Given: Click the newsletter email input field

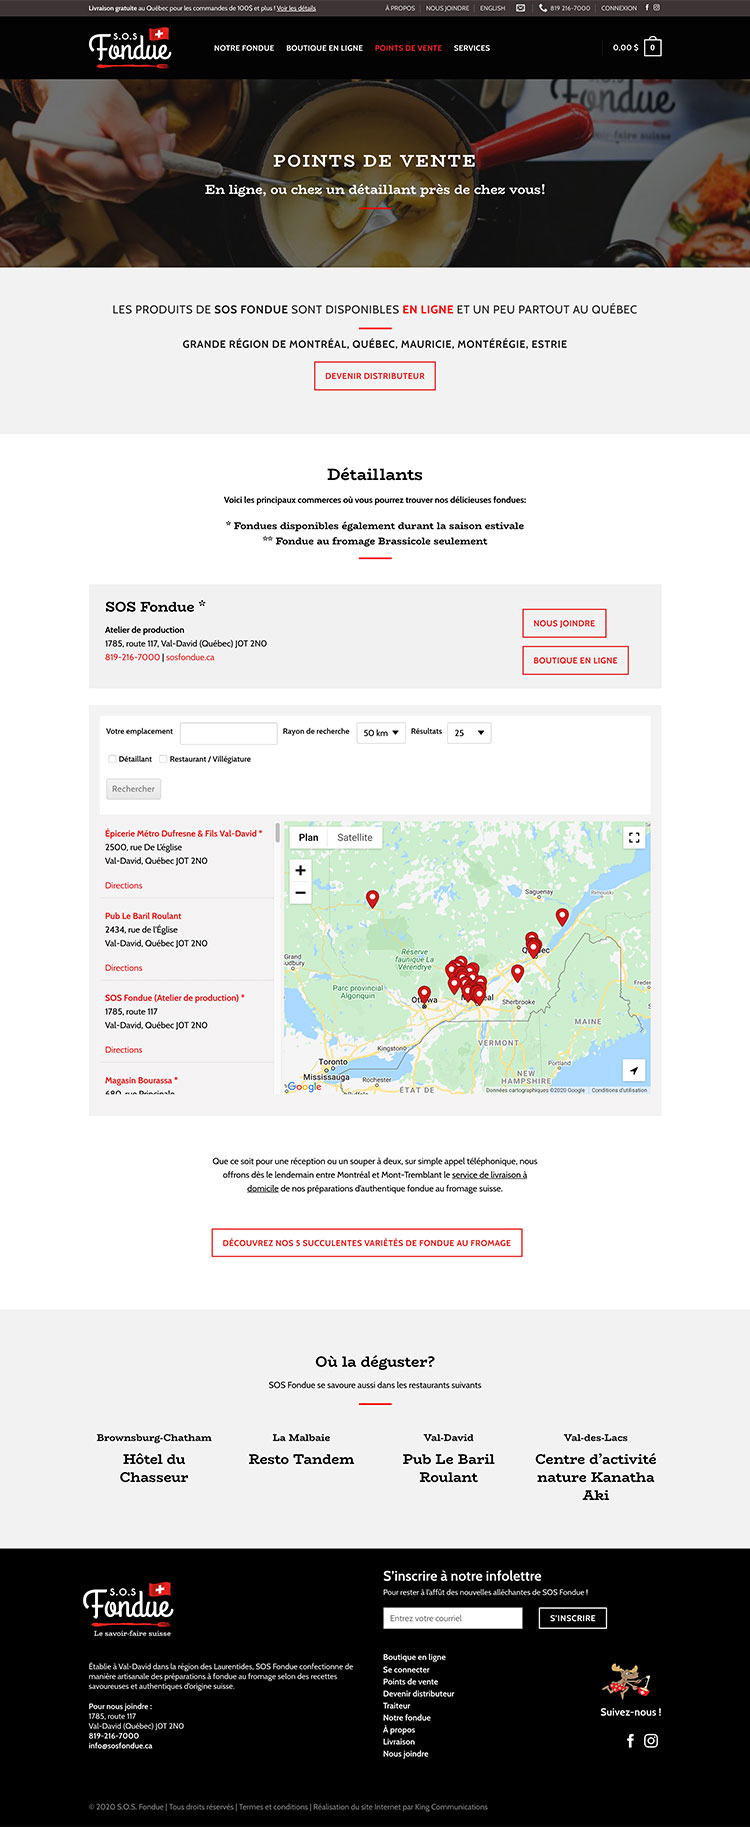Looking at the screenshot, I should (453, 1618).
